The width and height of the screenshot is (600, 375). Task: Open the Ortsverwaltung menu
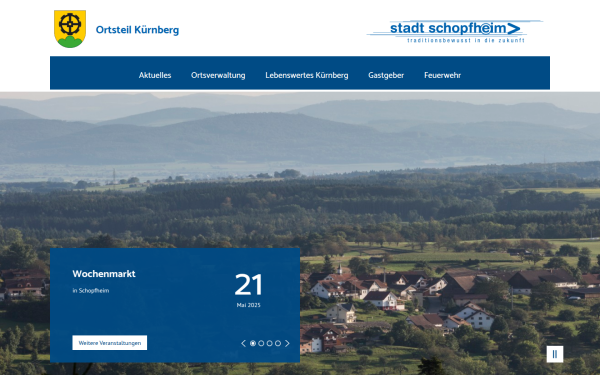(218, 75)
